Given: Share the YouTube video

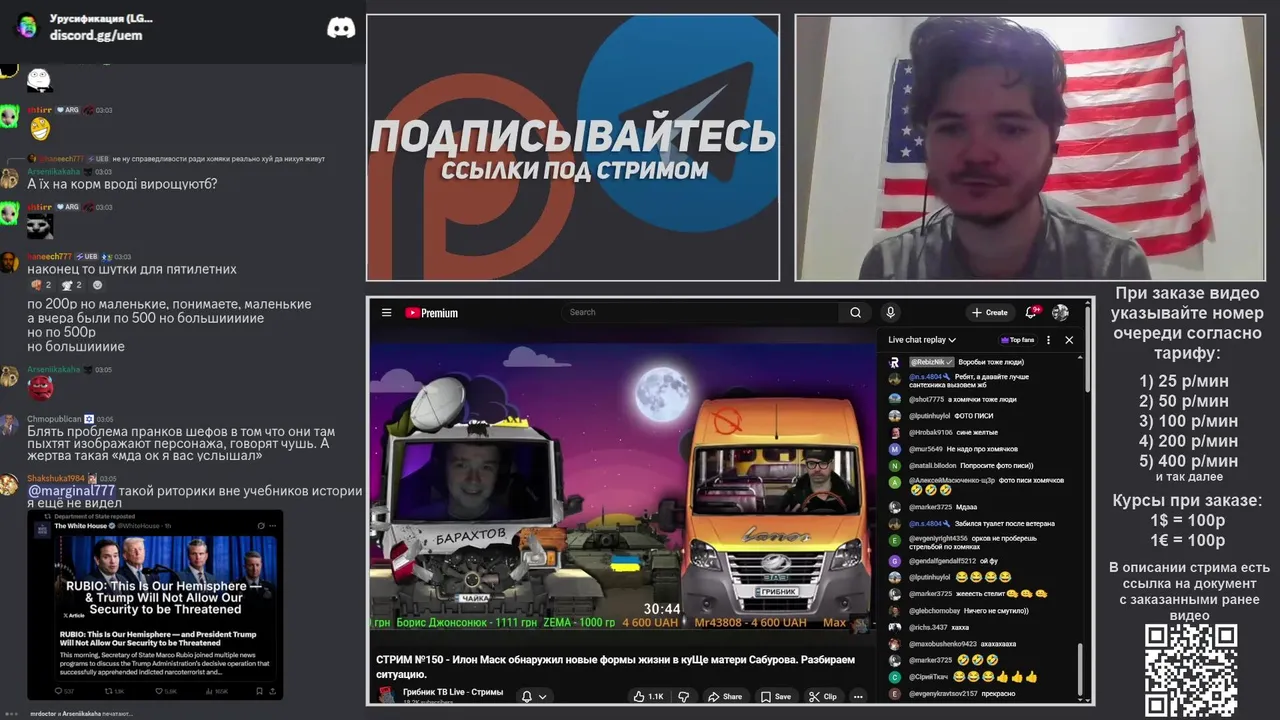Looking at the screenshot, I should 725,696.
